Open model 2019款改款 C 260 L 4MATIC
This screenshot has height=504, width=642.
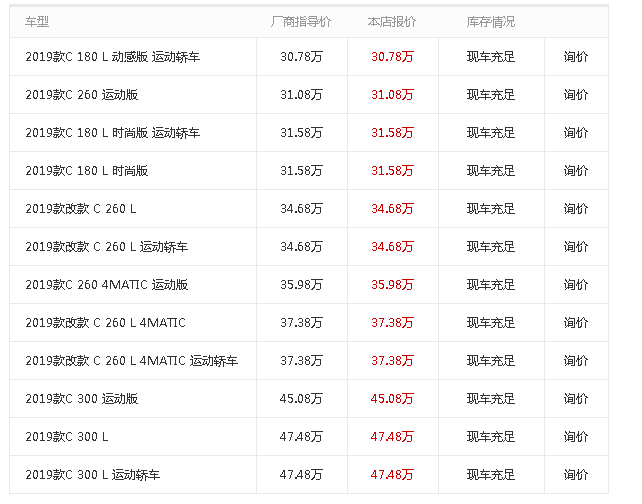pos(105,323)
